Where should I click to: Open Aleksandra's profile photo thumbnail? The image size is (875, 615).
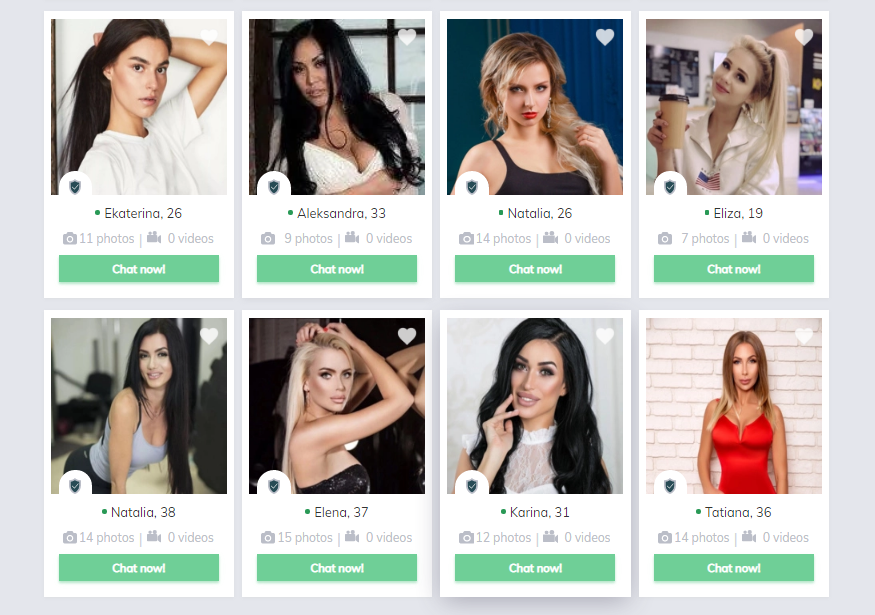click(337, 107)
